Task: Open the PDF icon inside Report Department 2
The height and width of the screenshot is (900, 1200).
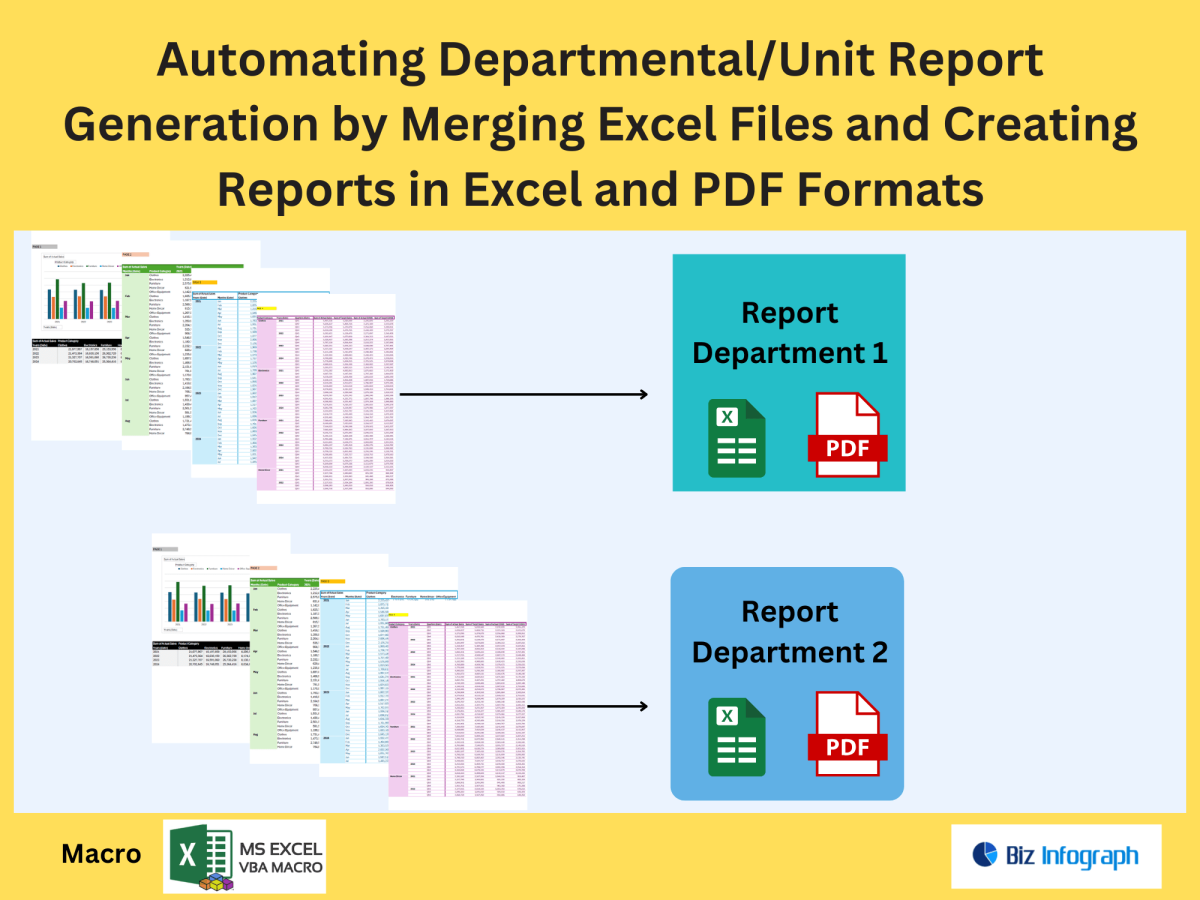Action: pos(846,733)
